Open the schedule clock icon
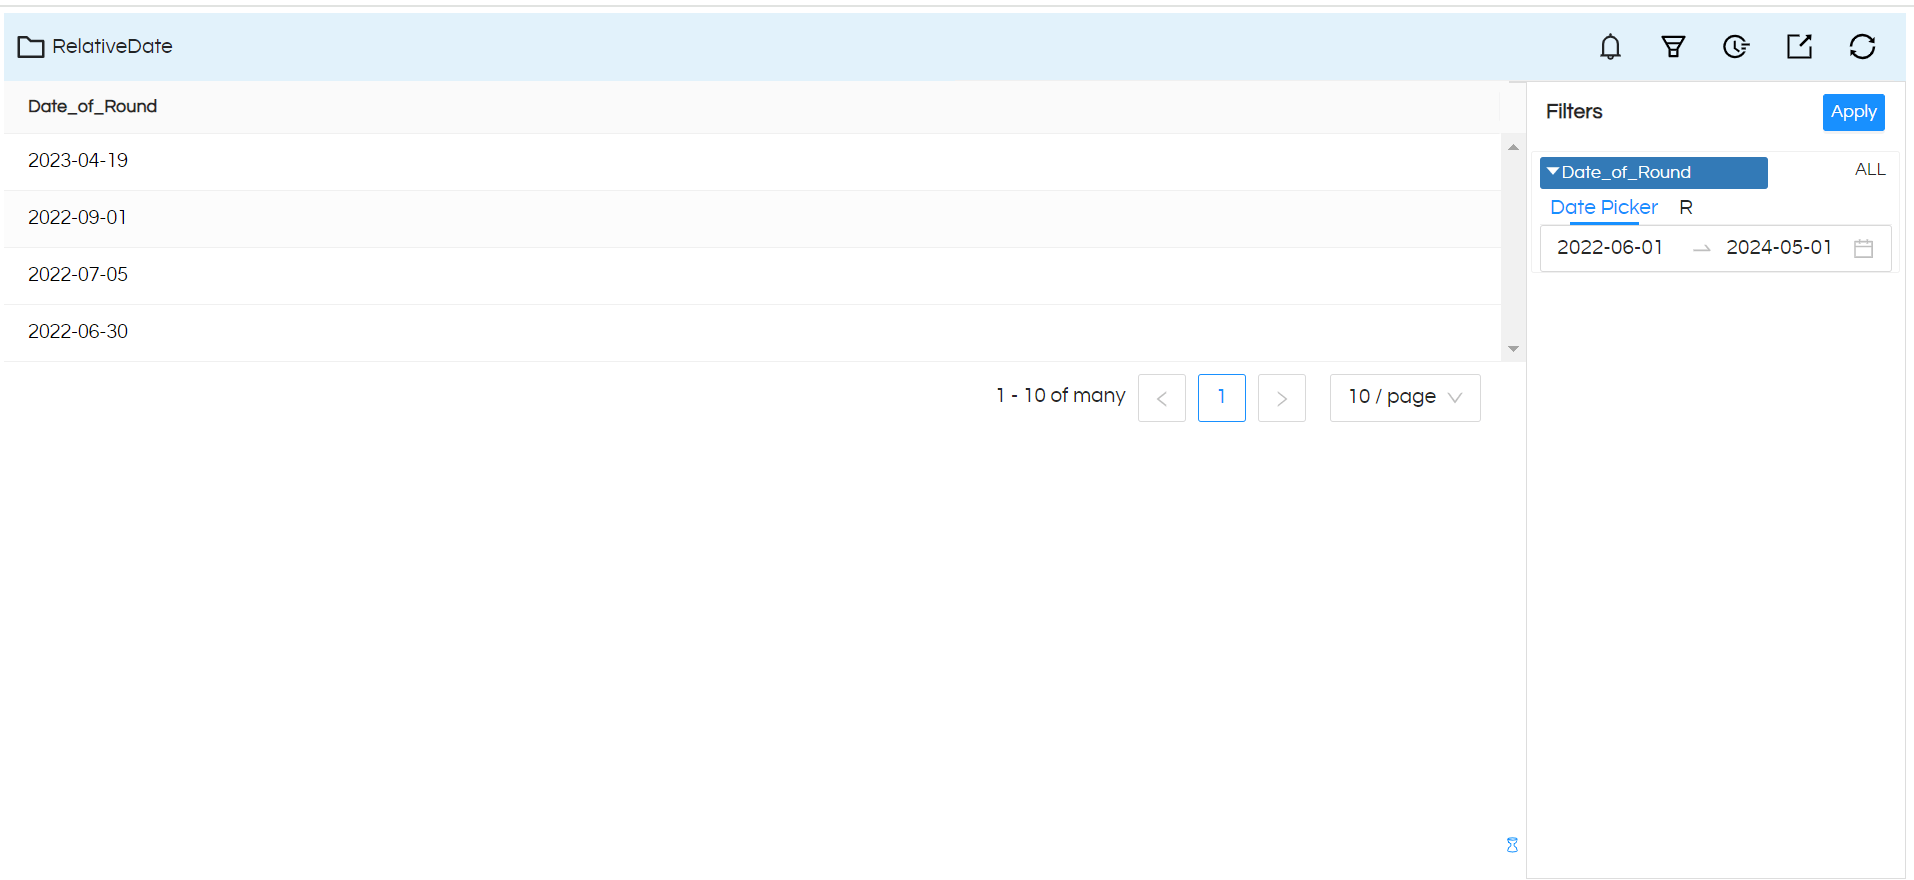 click(1736, 47)
